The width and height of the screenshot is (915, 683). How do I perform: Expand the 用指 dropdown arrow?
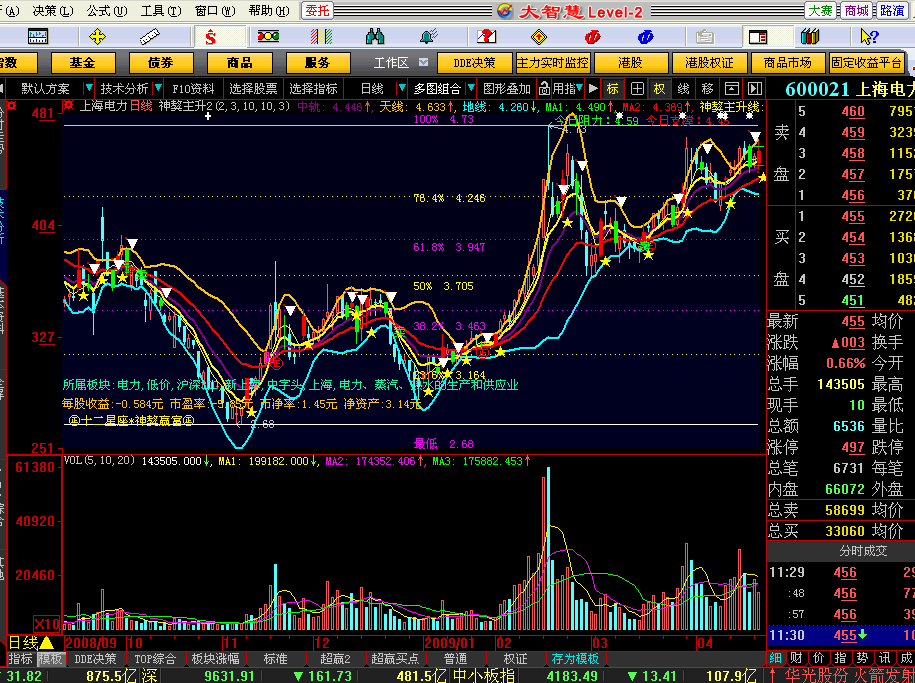pyautogui.click(x=579, y=88)
